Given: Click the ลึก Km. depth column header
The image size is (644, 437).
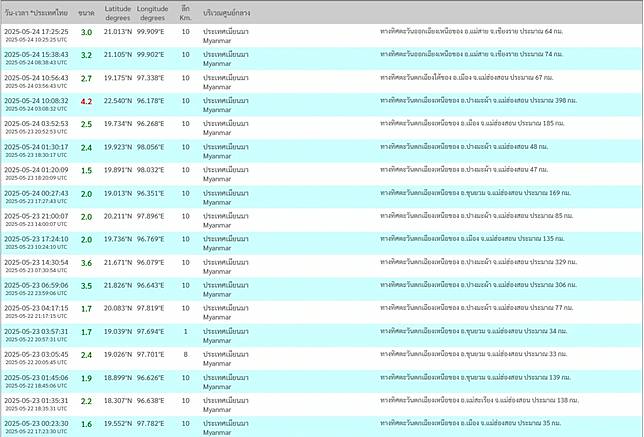Looking at the screenshot, I should 185,12.
